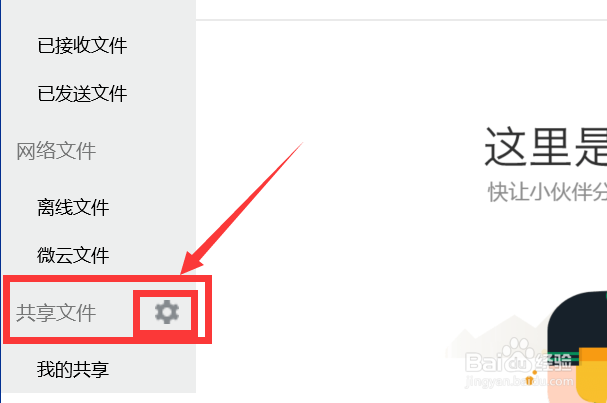Image resolution: width=607 pixels, height=403 pixels.
Task: Click the gray 快让小伙伴 subtitle text
Action: (547, 192)
